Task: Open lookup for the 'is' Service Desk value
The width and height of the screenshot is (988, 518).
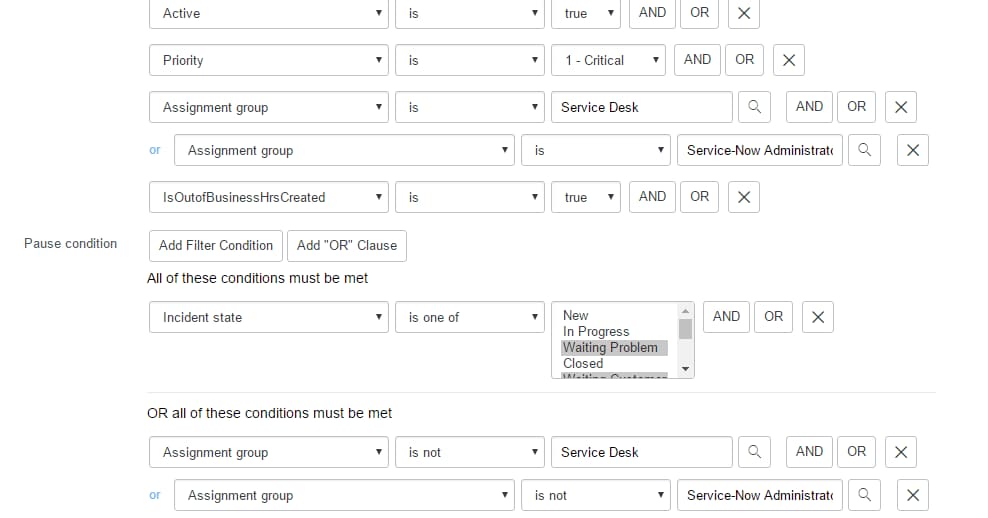Action: 754,107
